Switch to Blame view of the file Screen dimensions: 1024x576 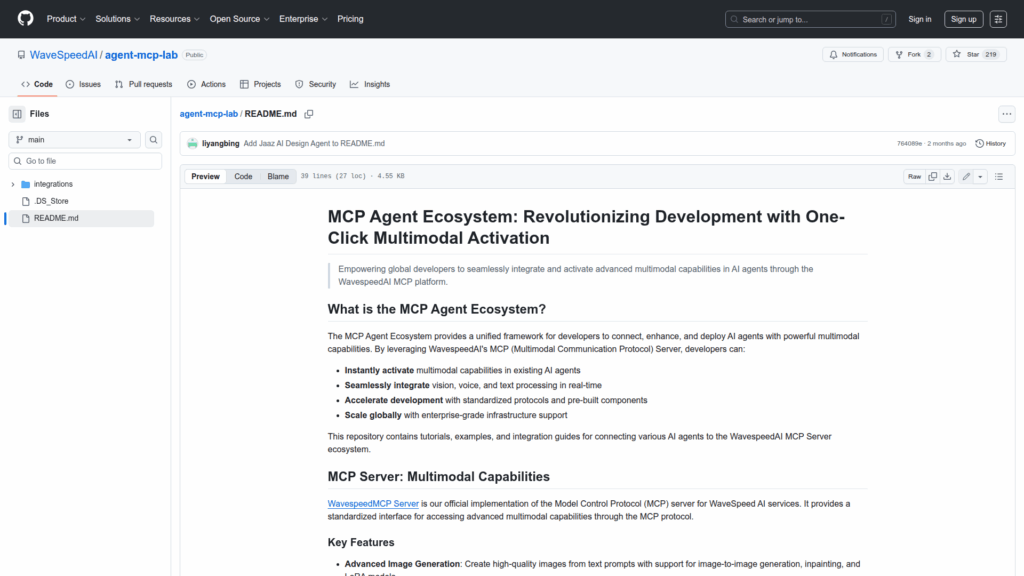277,176
